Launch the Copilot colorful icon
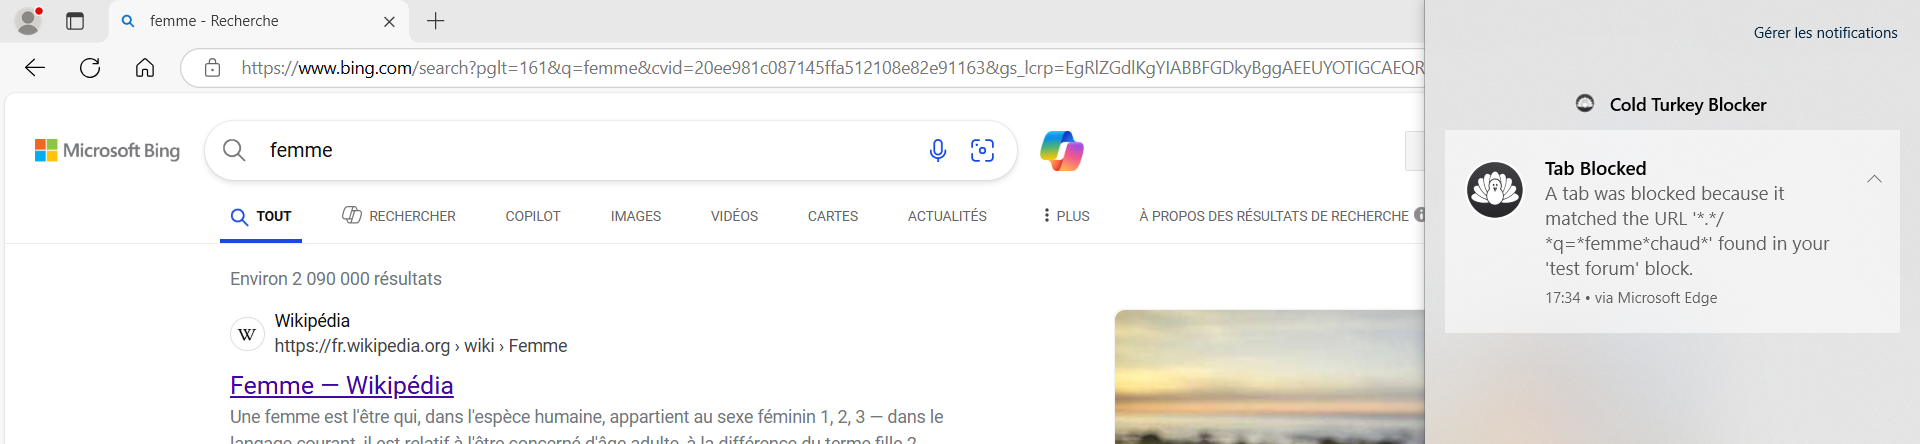Screen dimensions: 1920x444 1062,151
